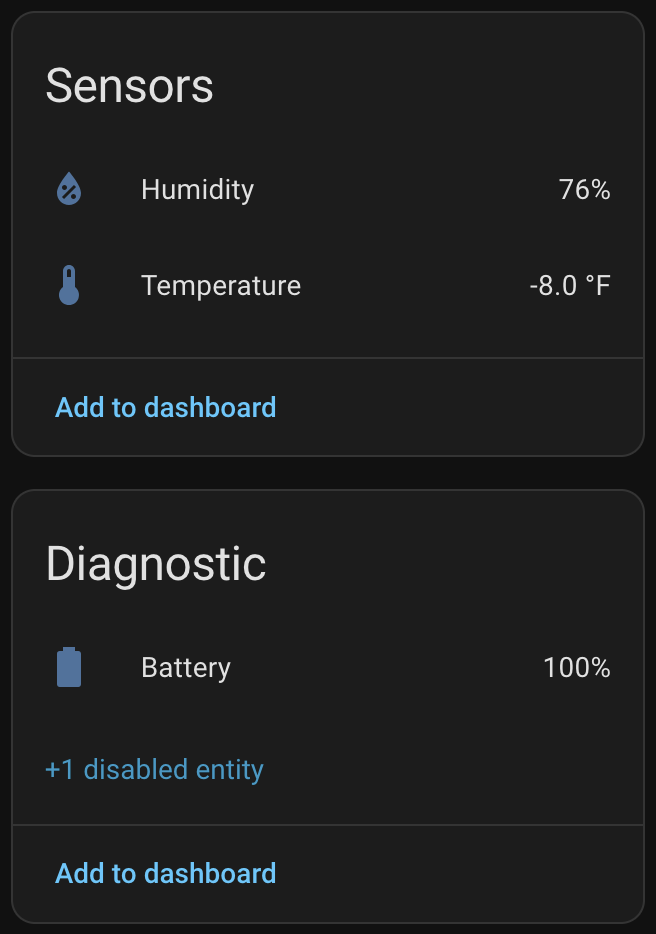Click the Temperature thermometer icon
The height and width of the screenshot is (934, 656).
point(69,285)
